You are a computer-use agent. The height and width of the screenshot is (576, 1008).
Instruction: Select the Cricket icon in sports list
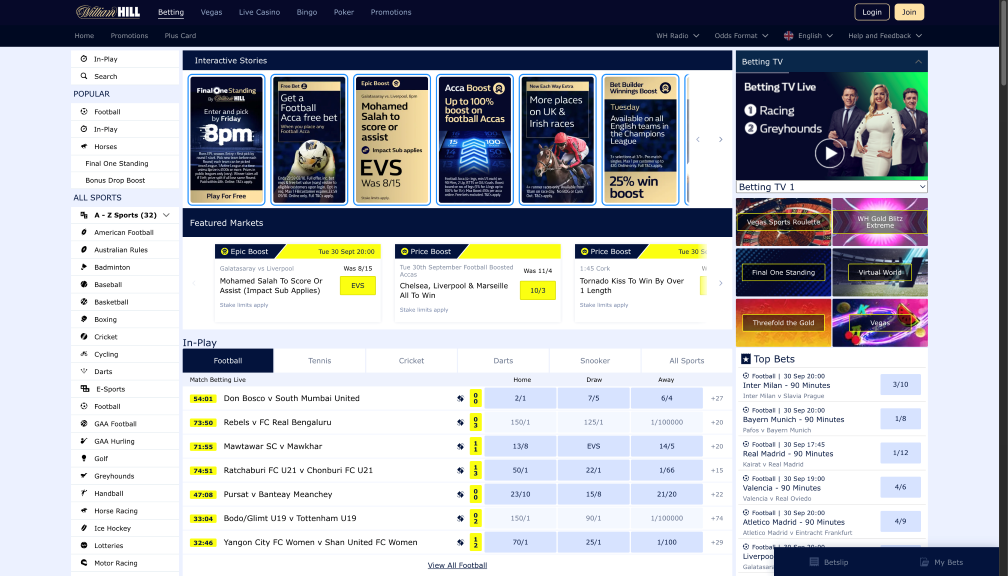(x=84, y=337)
